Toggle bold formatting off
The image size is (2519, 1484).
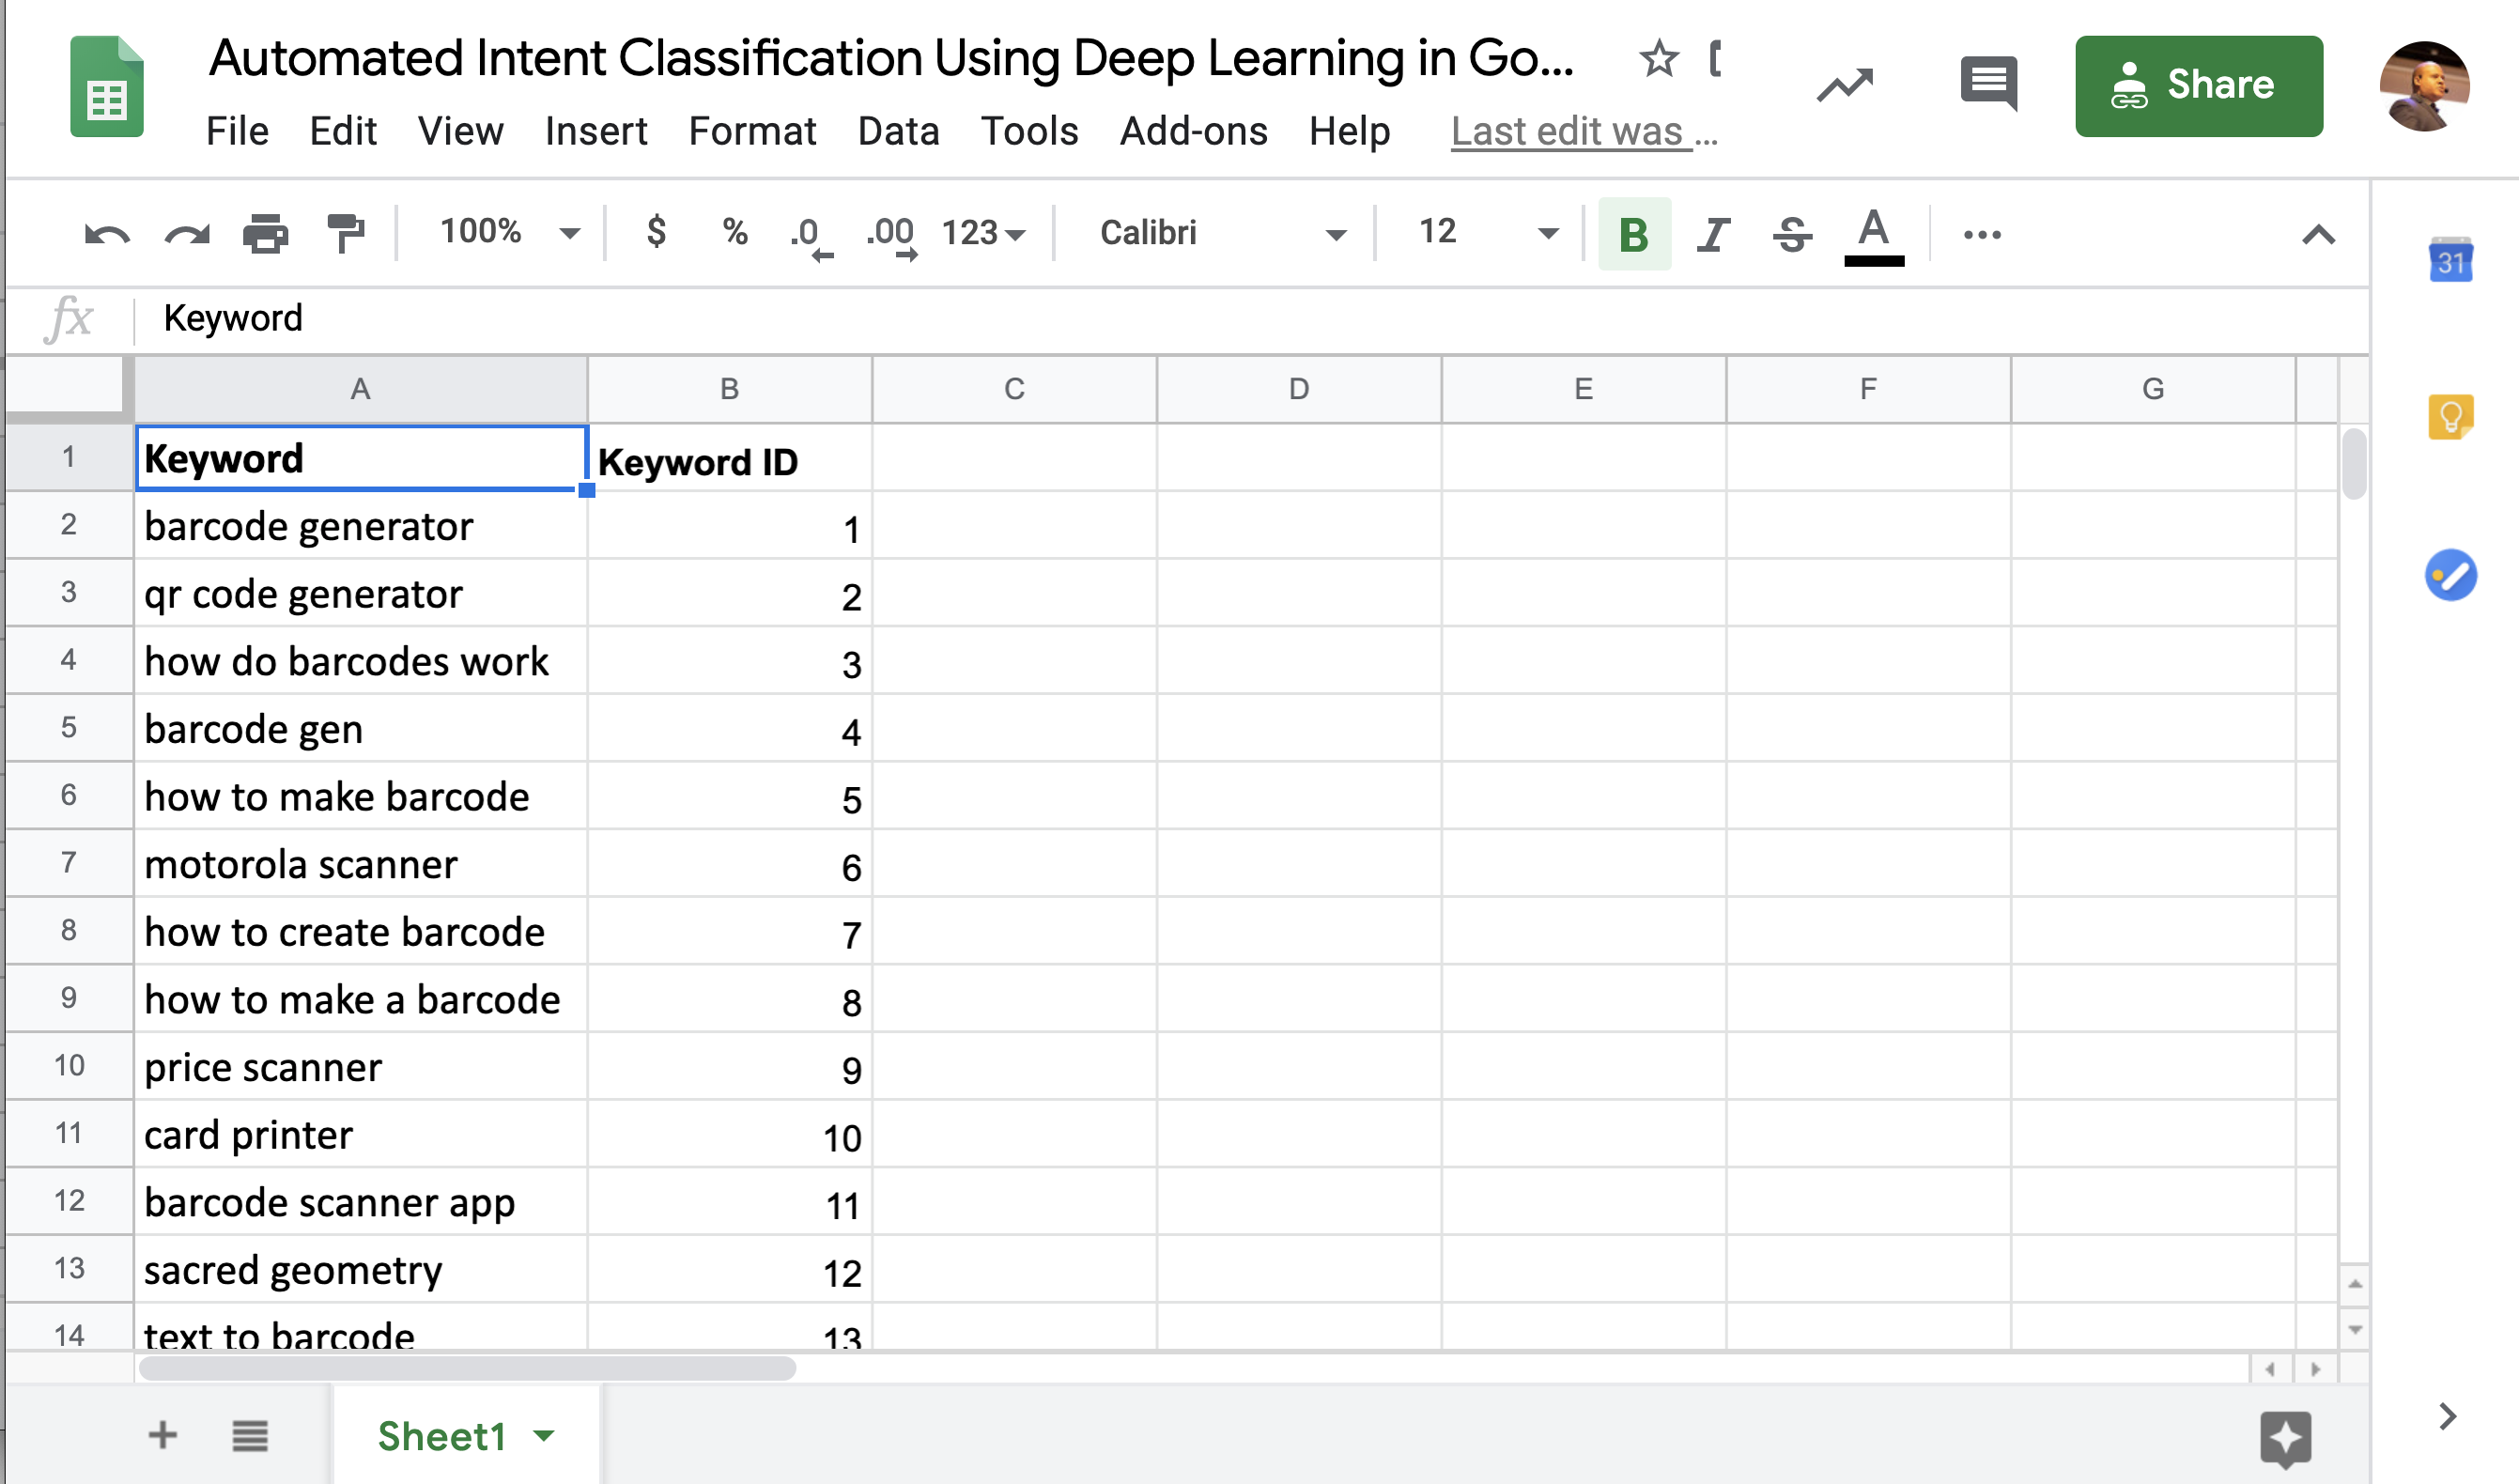[x=1633, y=235]
